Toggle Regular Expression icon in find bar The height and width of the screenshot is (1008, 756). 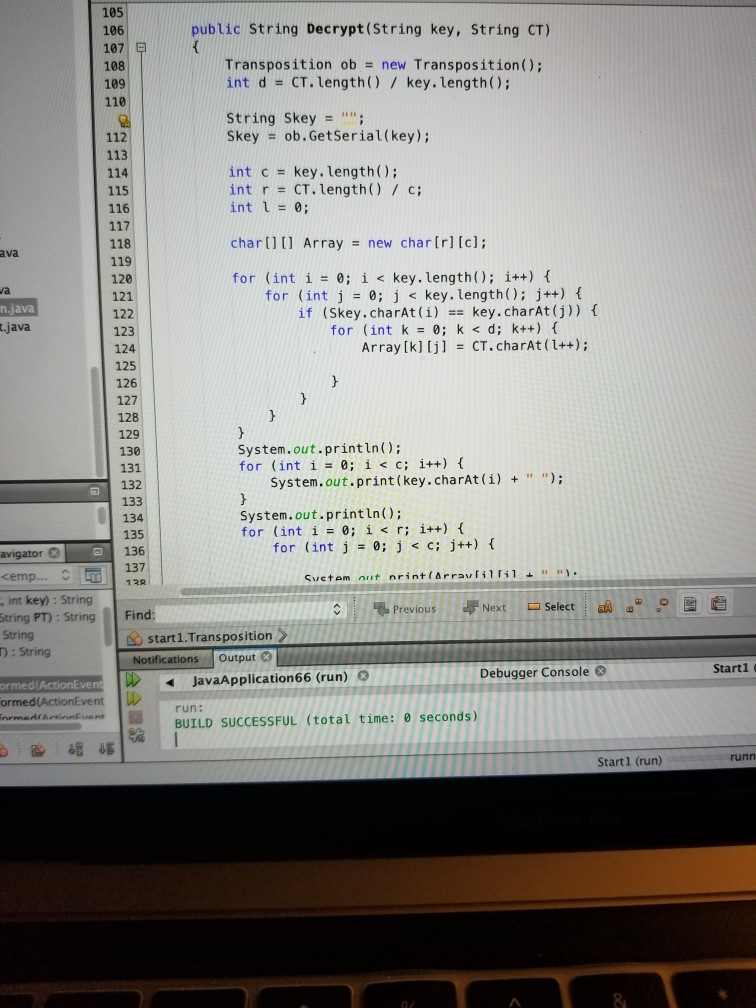(x=663, y=605)
